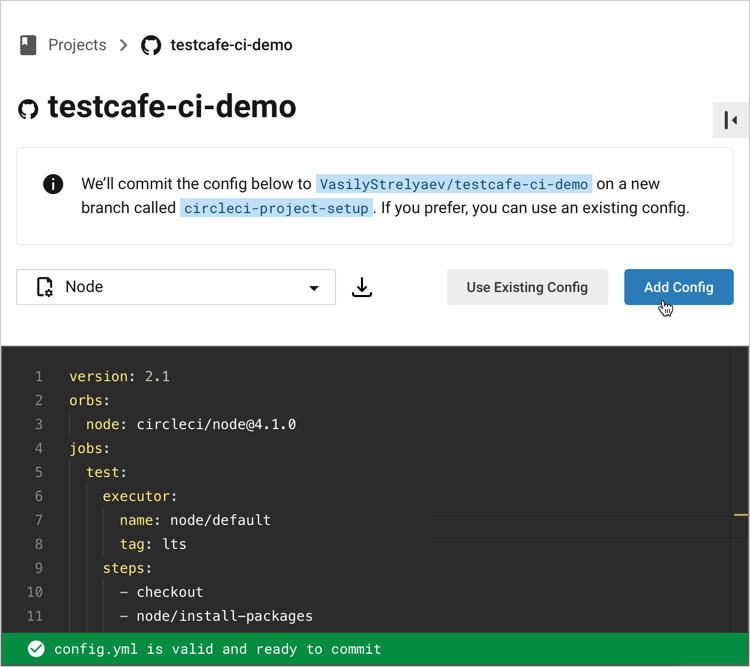Click the green checkmark validation icon
The height and width of the screenshot is (667, 750).
click(x=36, y=649)
